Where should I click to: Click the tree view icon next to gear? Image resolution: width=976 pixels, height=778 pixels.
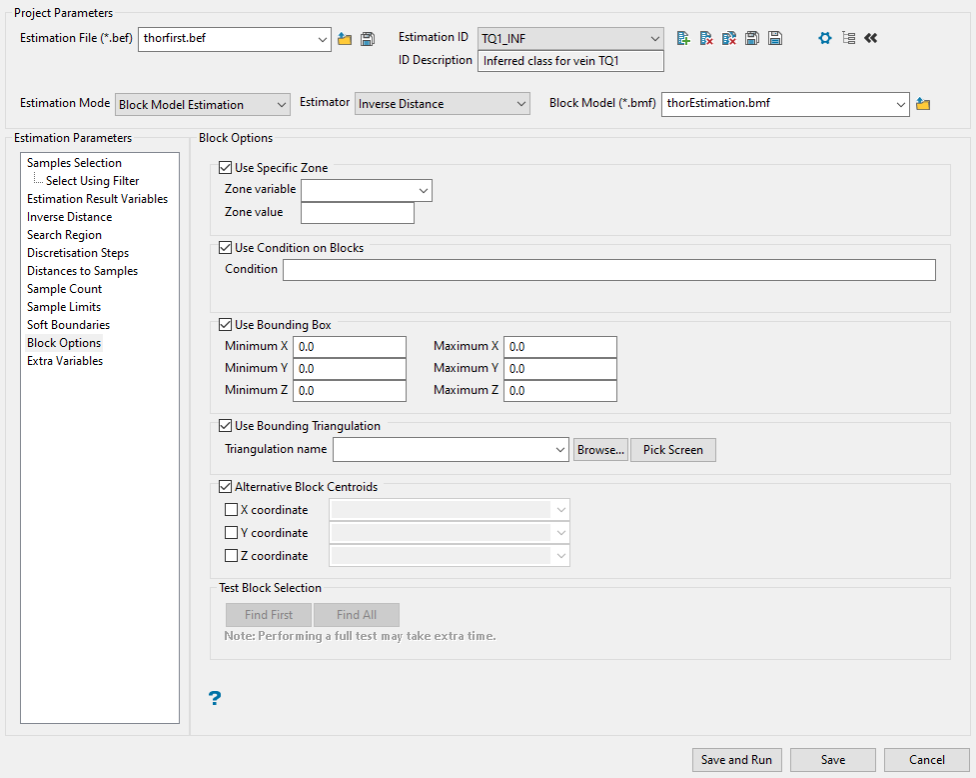848,38
